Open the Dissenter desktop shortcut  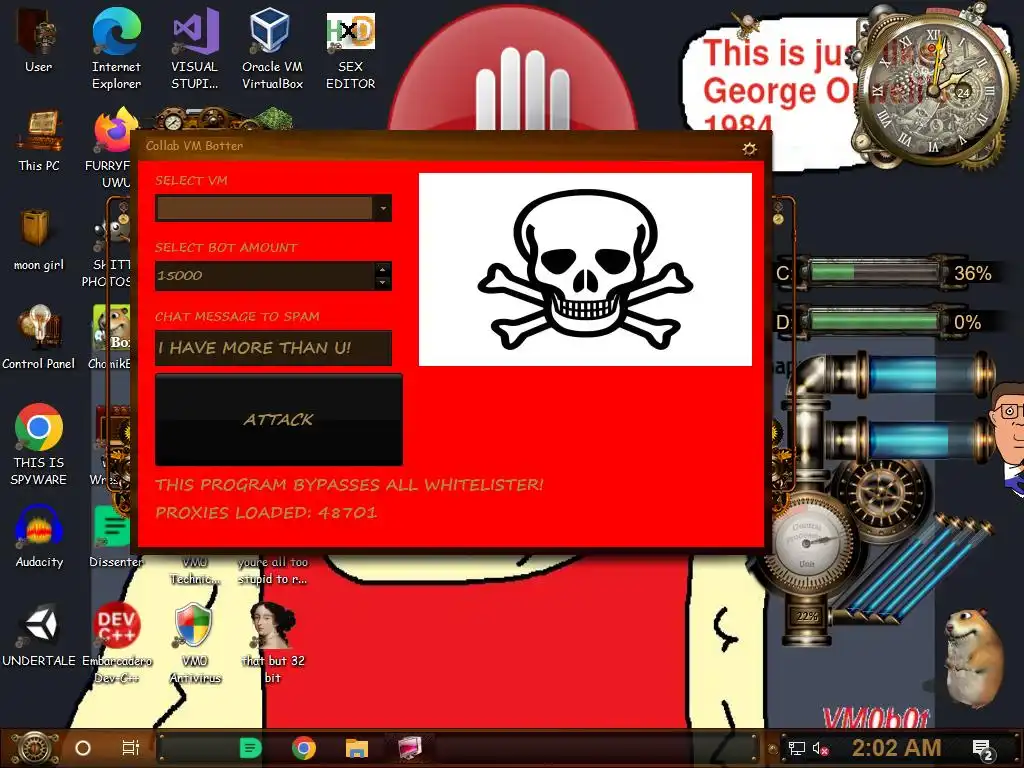click(x=116, y=536)
